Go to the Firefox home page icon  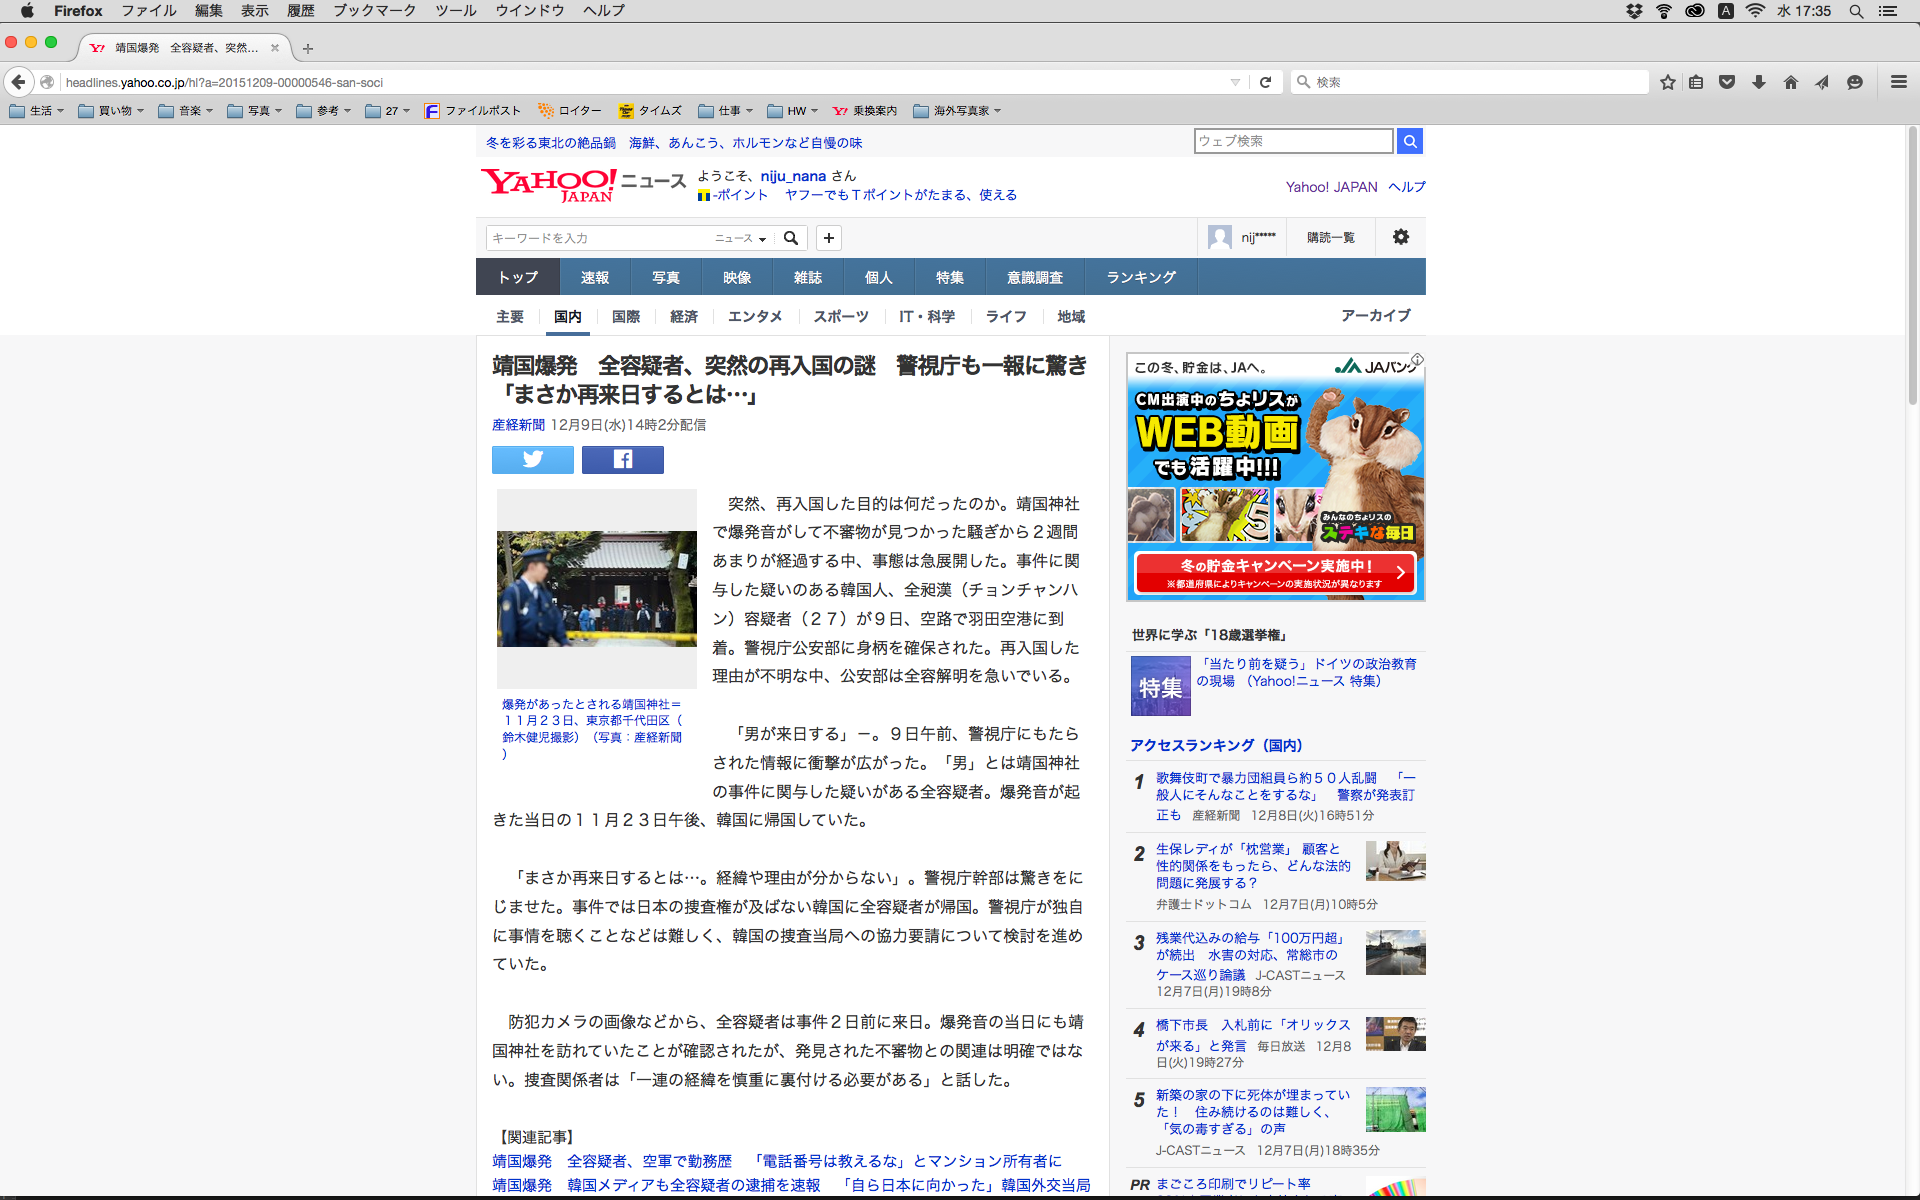(1790, 82)
